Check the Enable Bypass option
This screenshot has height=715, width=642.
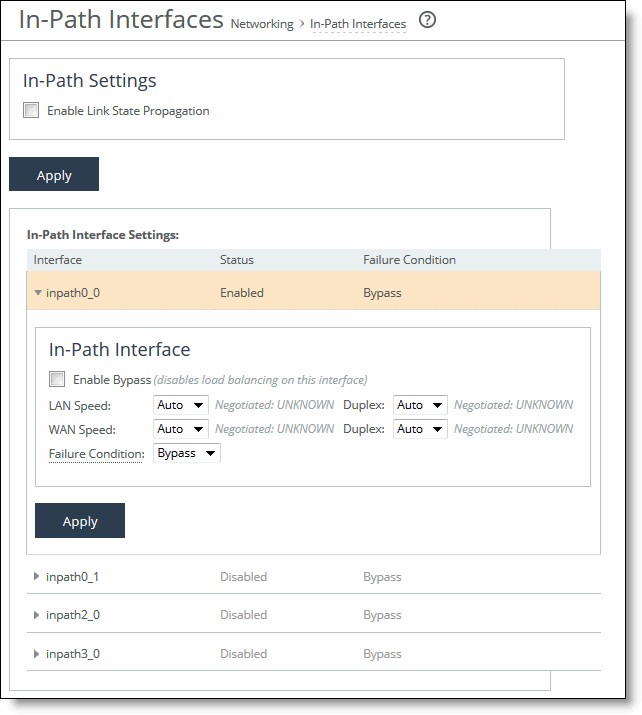57,379
